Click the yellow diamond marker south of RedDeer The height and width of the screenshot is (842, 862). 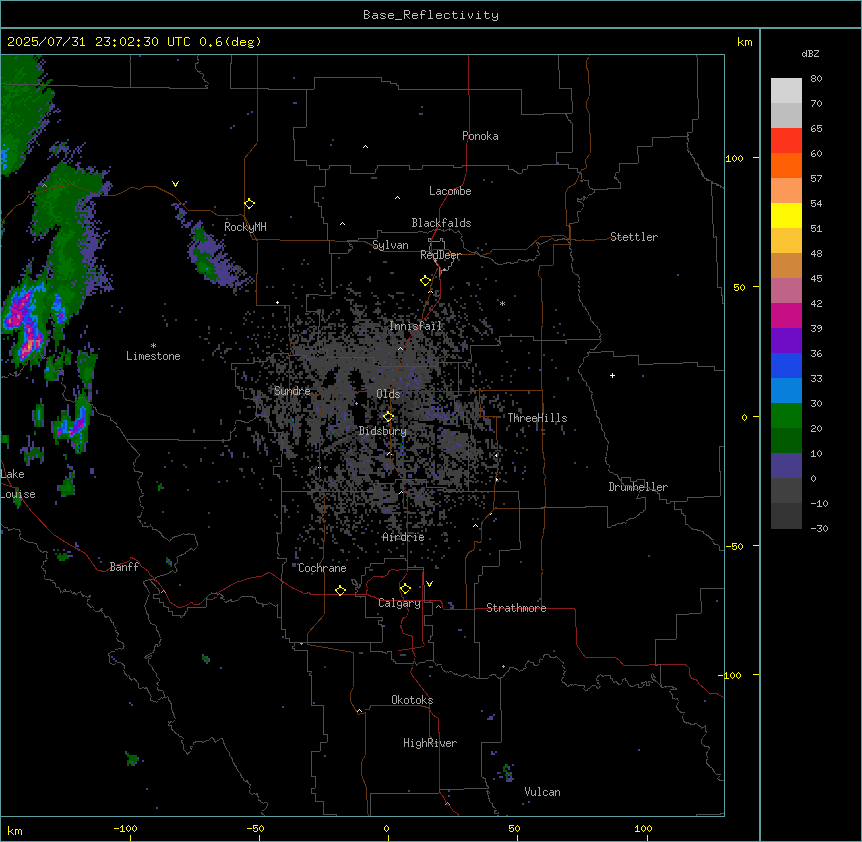(x=425, y=281)
